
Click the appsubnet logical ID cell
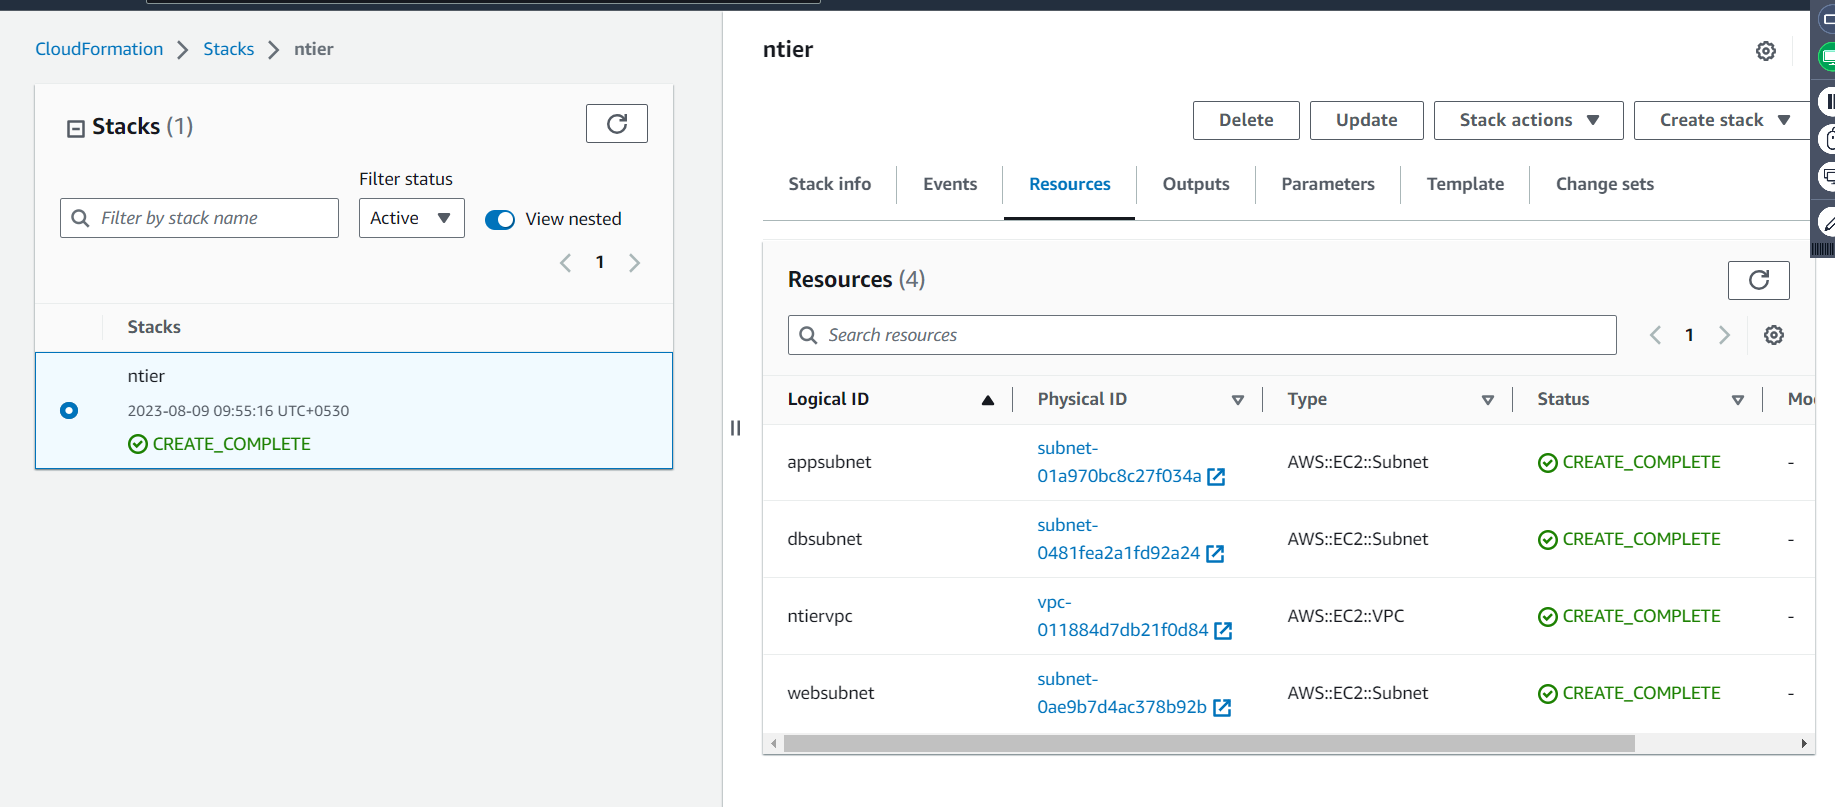tap(829, 462)
